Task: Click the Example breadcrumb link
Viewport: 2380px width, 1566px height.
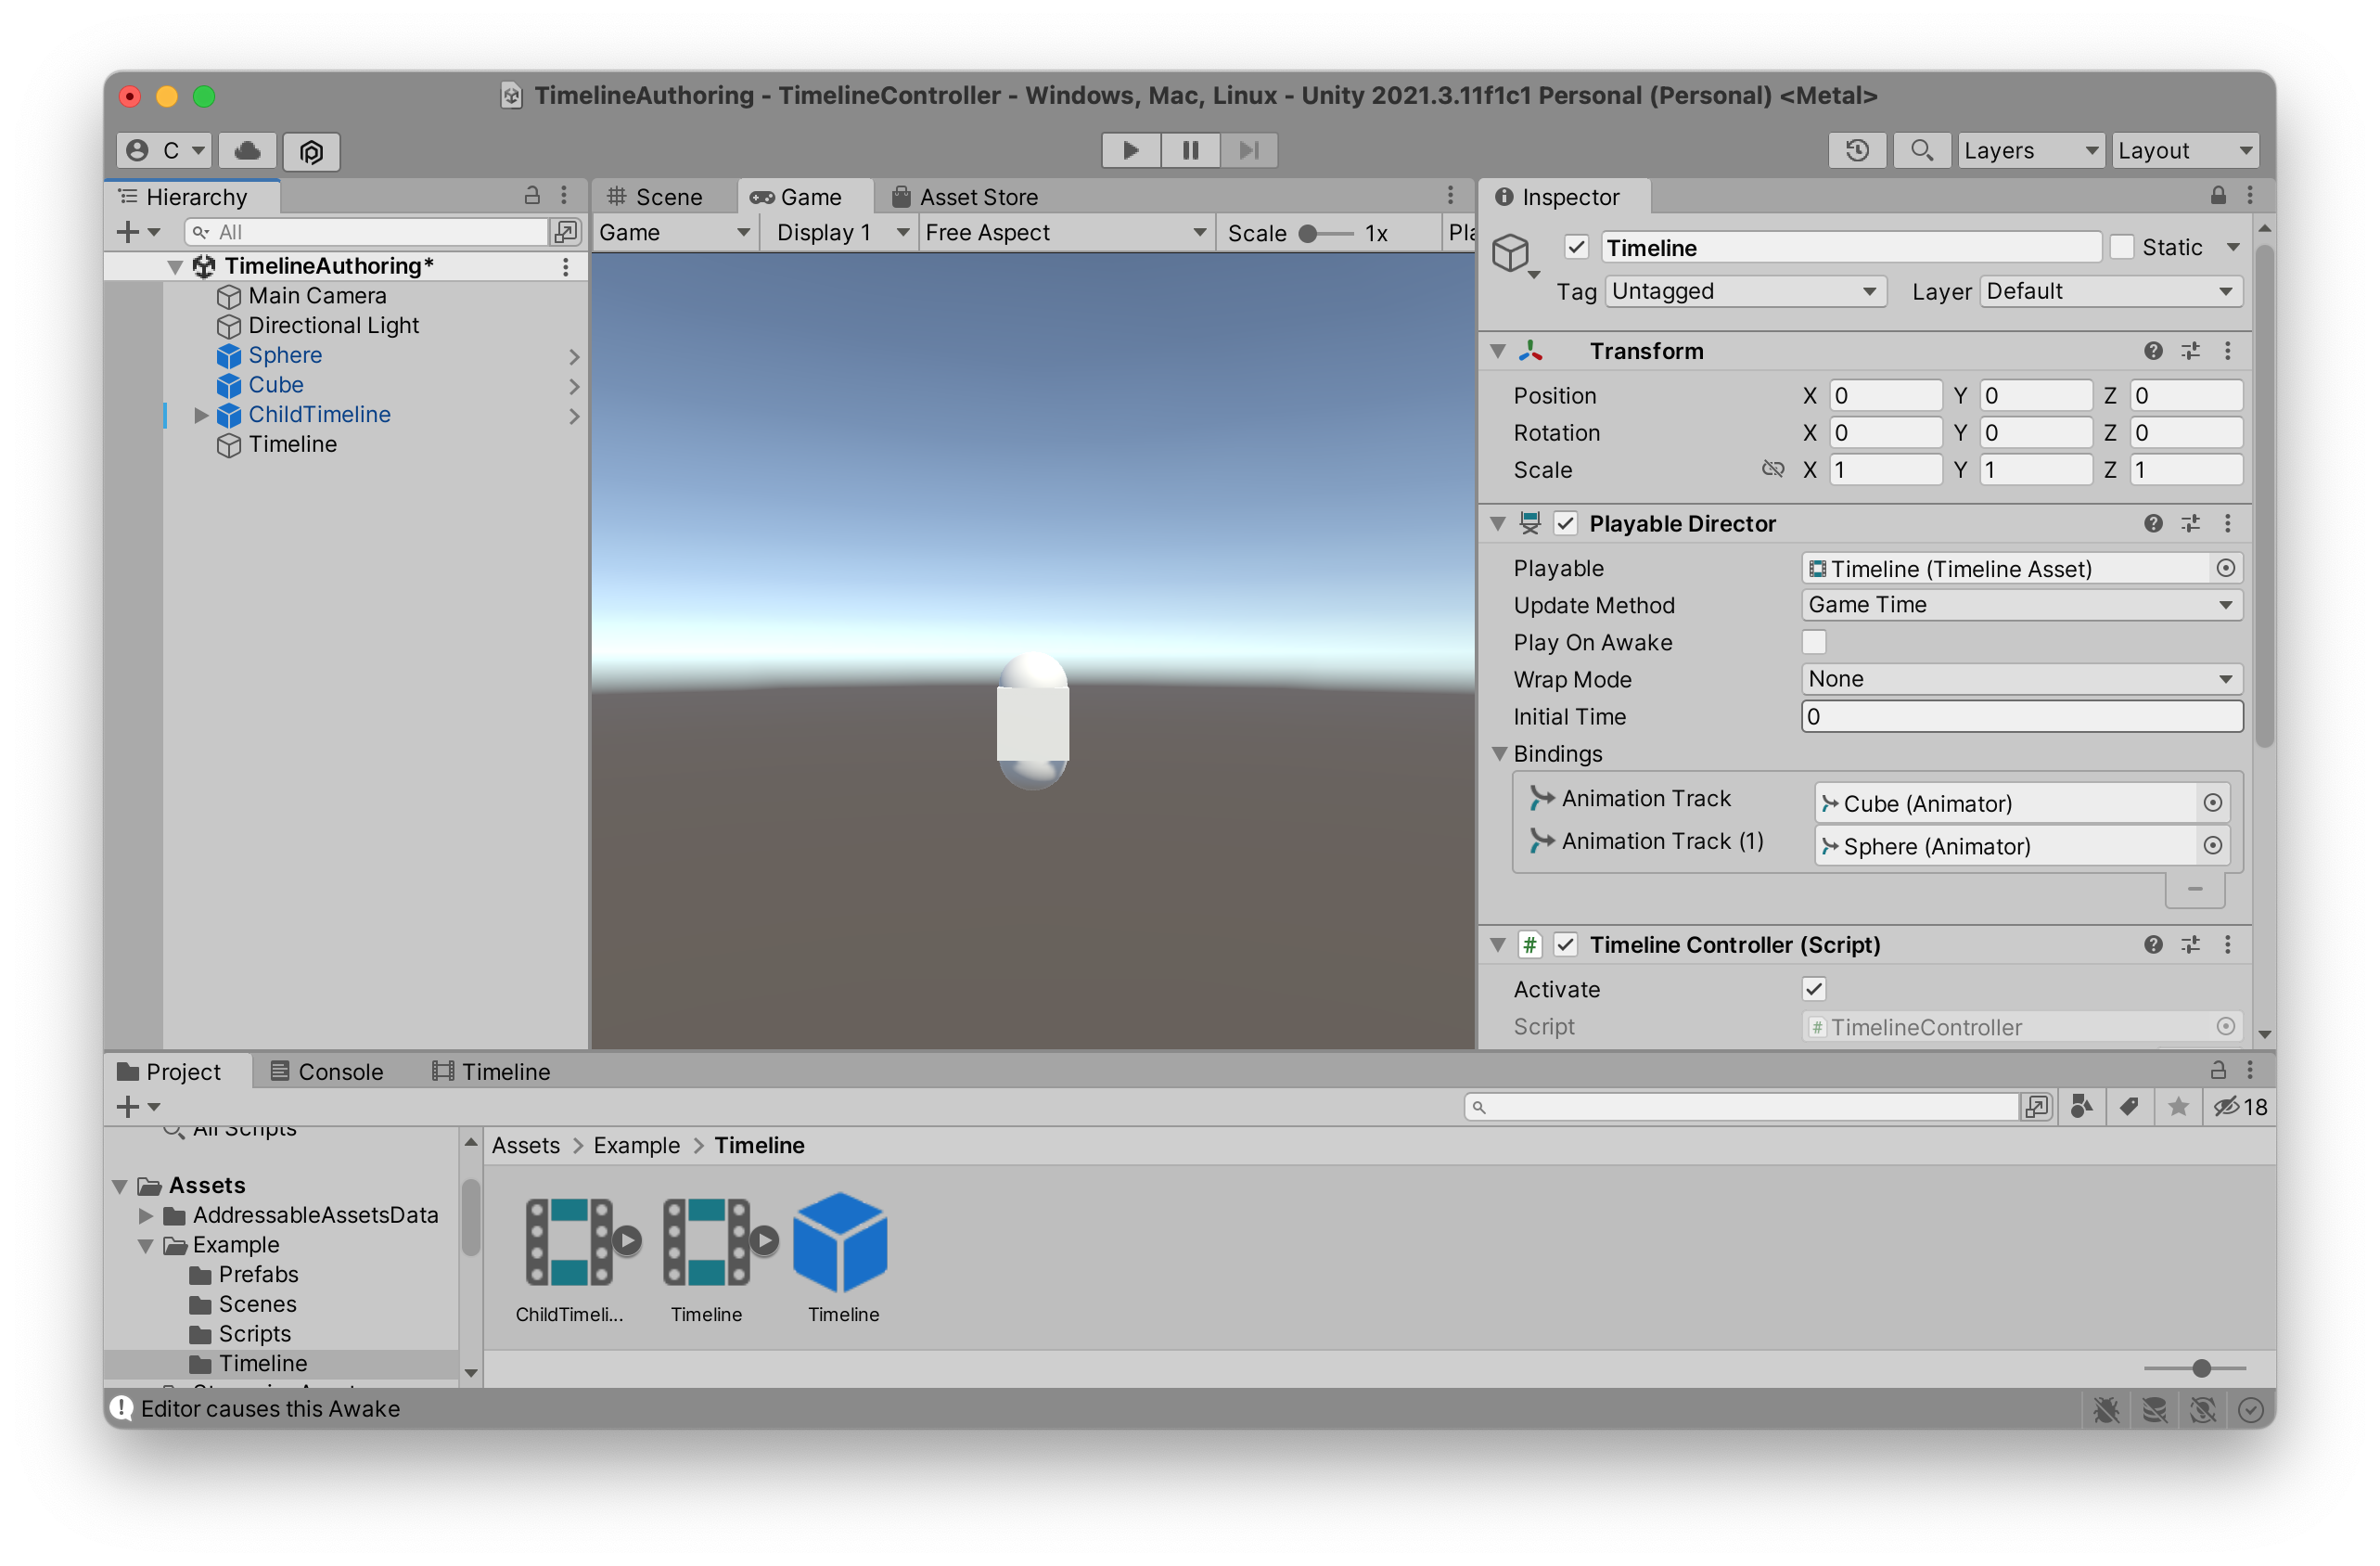Action: click(x=636, y=1145)
